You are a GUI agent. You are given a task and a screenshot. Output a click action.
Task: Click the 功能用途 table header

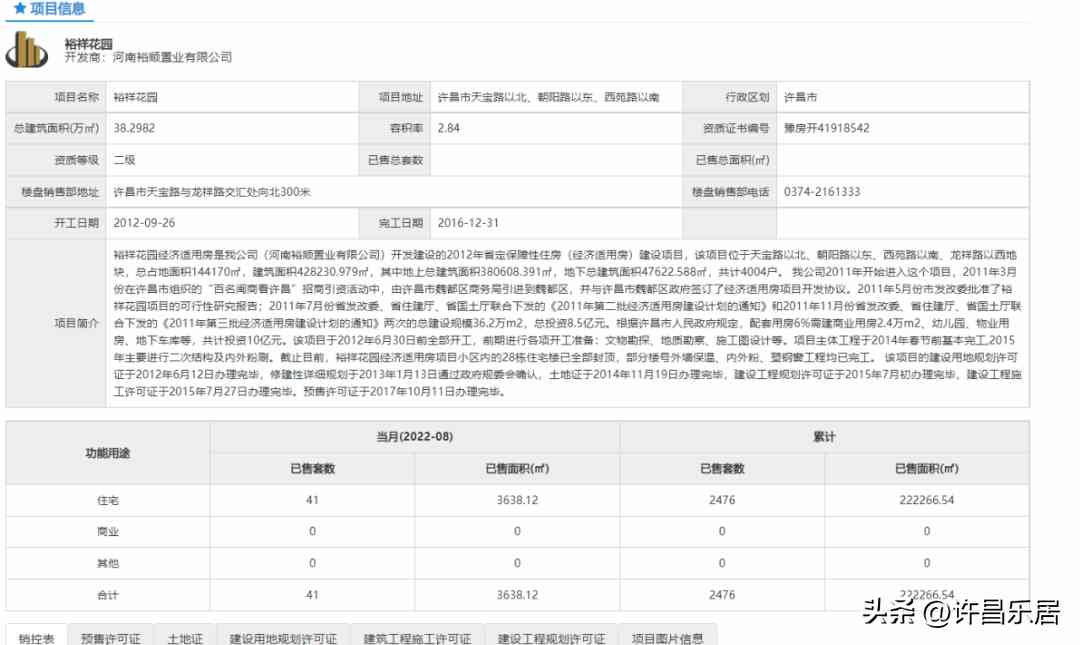tap(107, 453)
